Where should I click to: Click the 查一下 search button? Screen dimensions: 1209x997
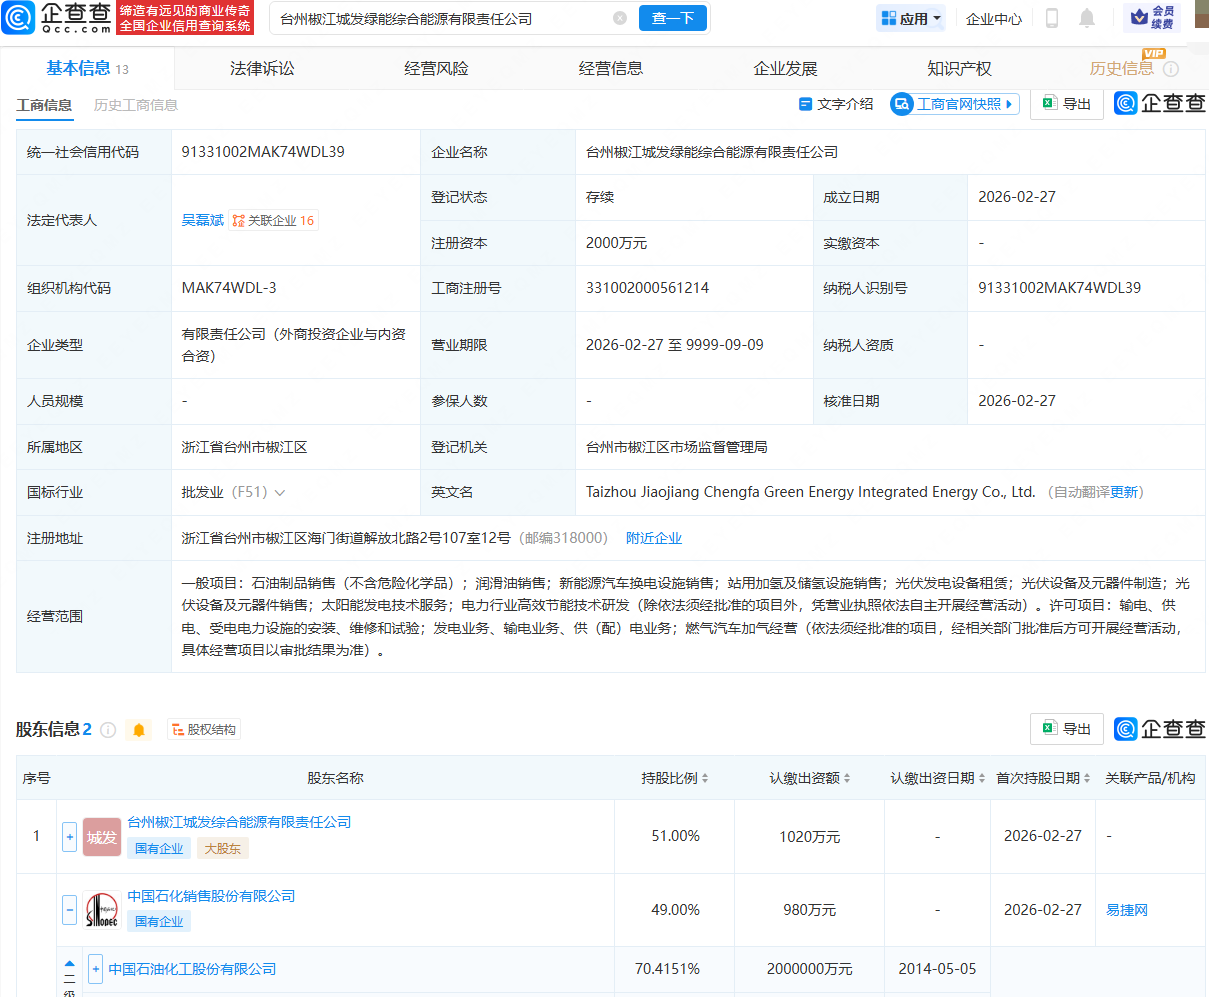click(672, 18)
